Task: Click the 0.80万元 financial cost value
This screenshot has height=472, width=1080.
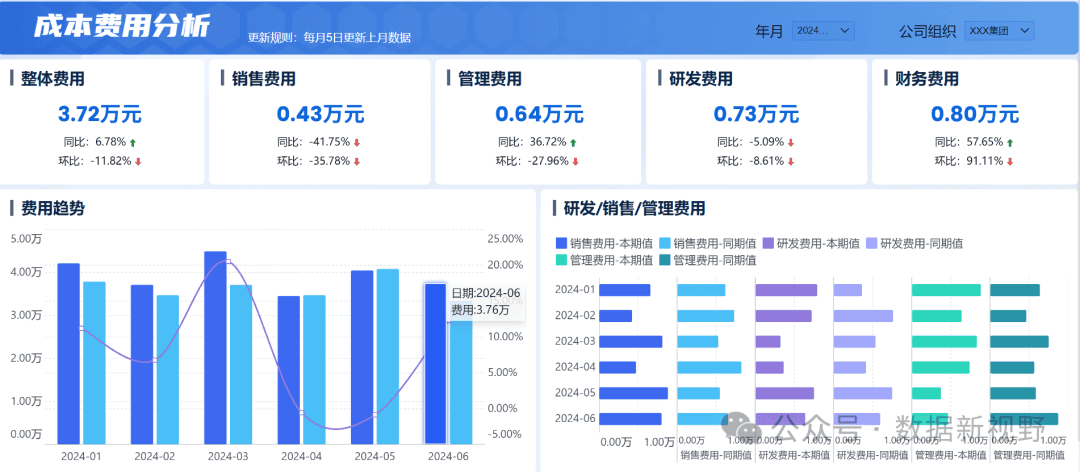Action: pyautogui.click(x=975, y=114)
